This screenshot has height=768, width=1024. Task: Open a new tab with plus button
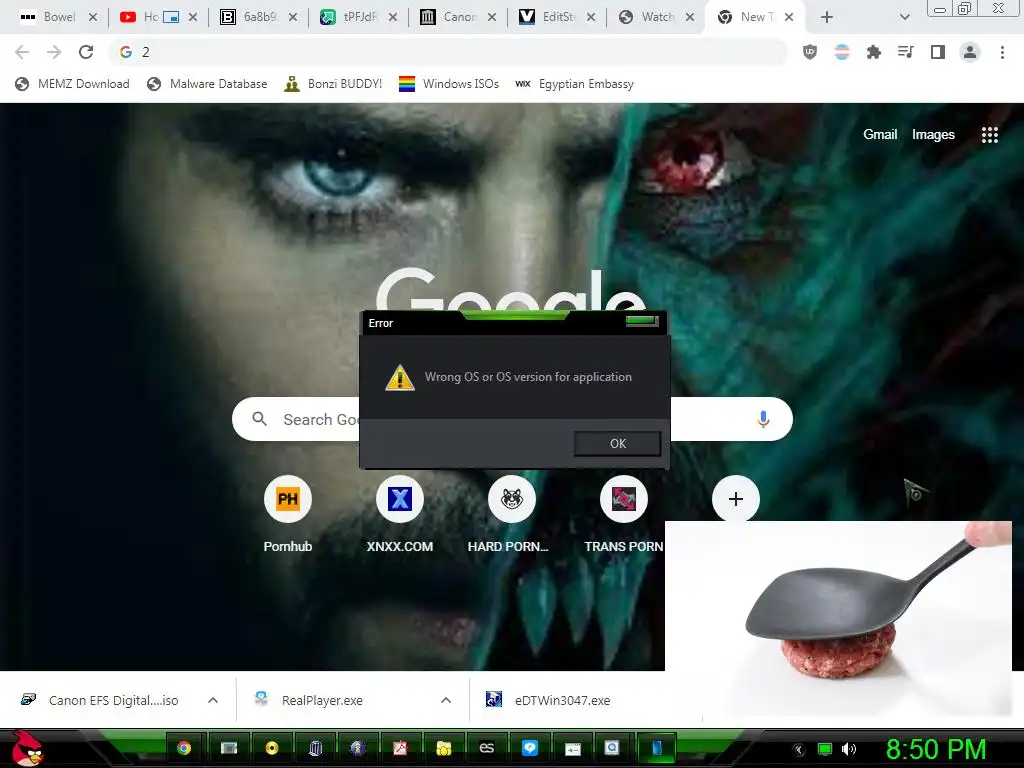(x=827, y=18)
